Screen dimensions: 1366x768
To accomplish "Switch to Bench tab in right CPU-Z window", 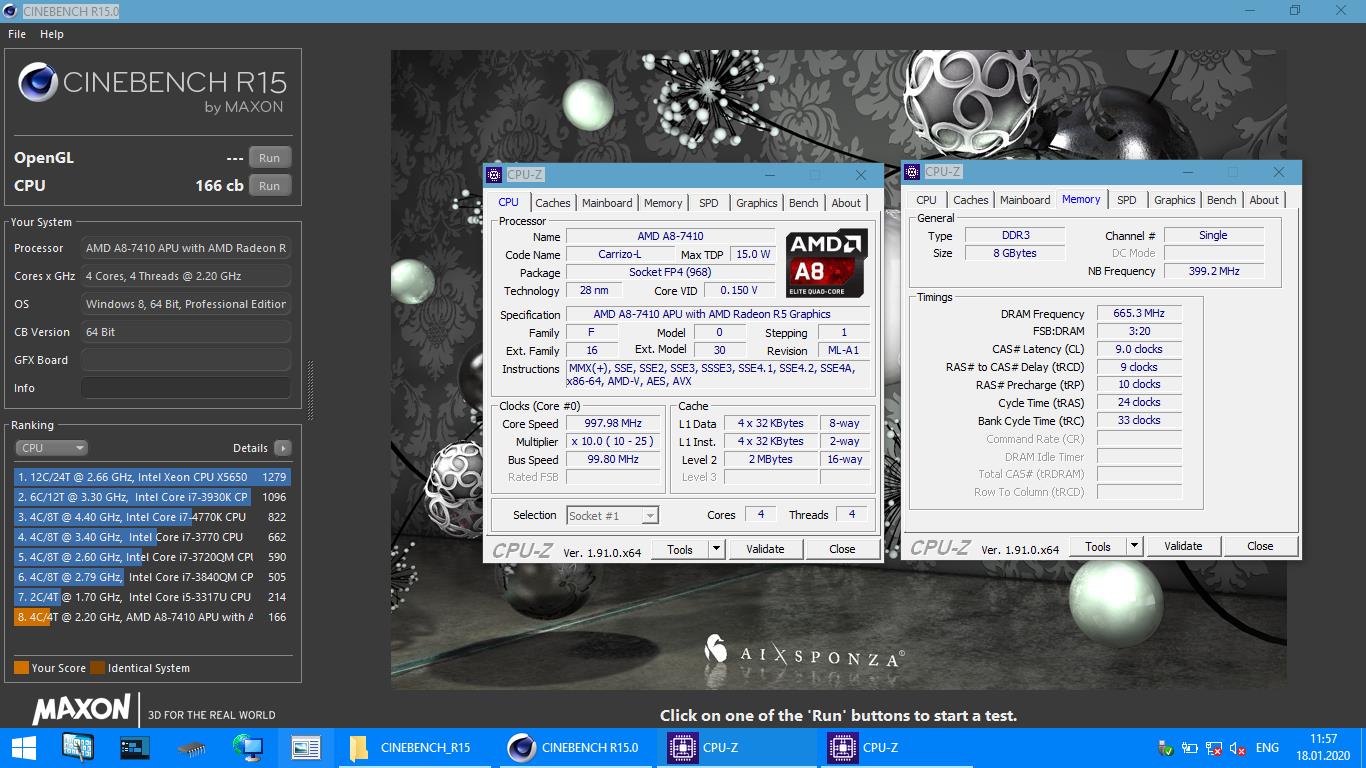I will click(x=1221, y=200).
